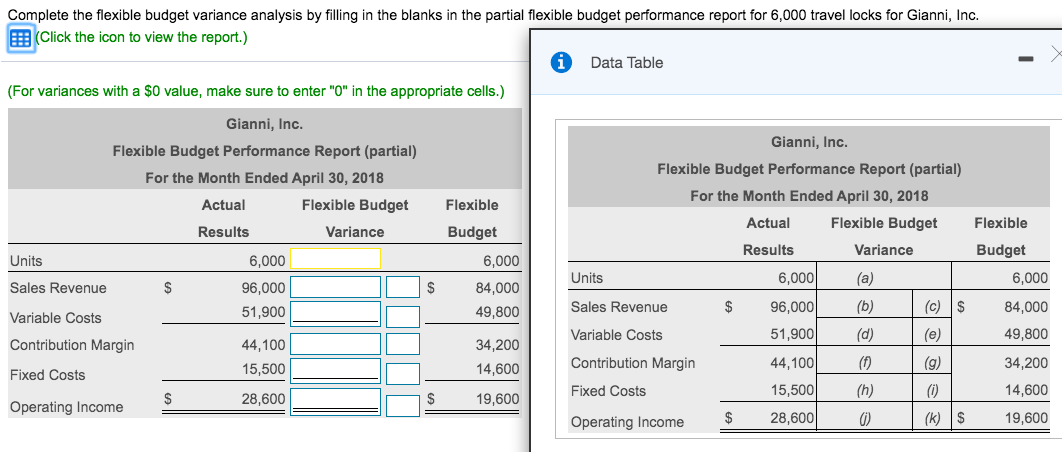Minimize the Data Table popup

tap(1026, 61)
